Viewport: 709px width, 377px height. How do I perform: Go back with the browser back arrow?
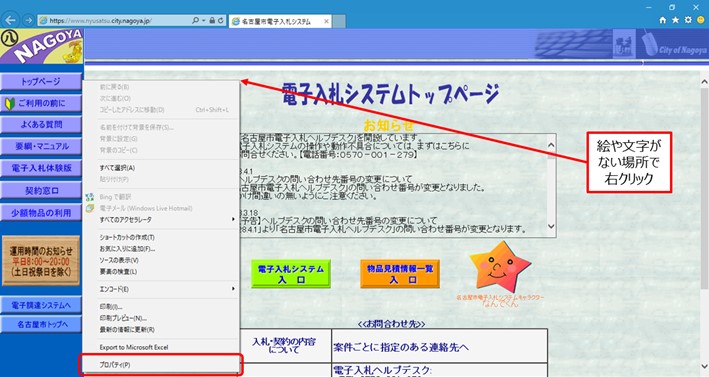(10, 20)
